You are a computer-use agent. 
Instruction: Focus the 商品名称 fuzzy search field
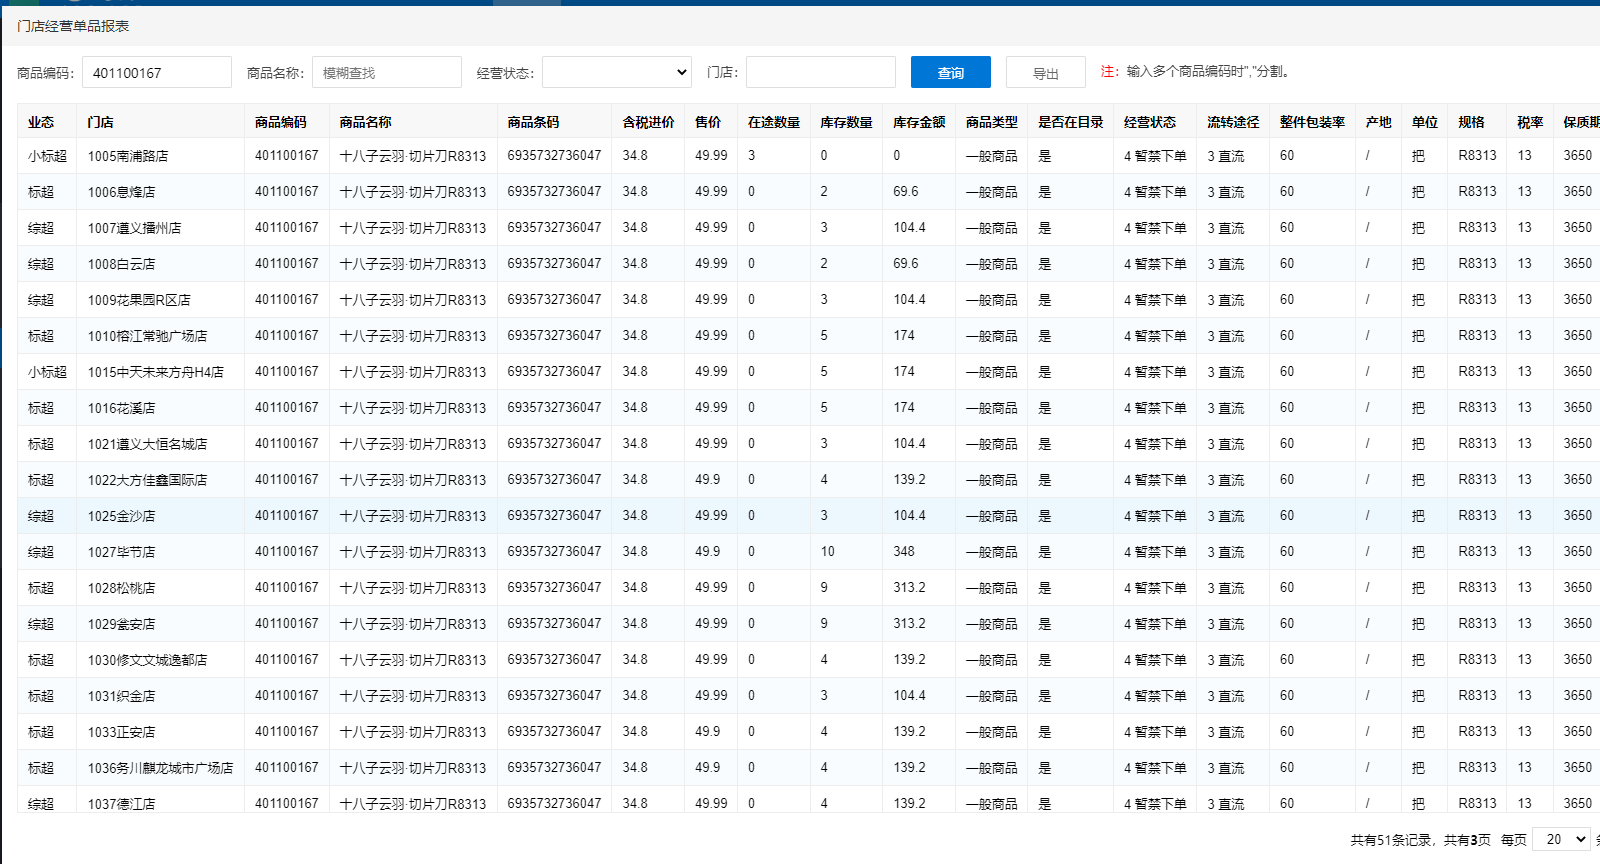pyautogui.click(x=387, y=73)
